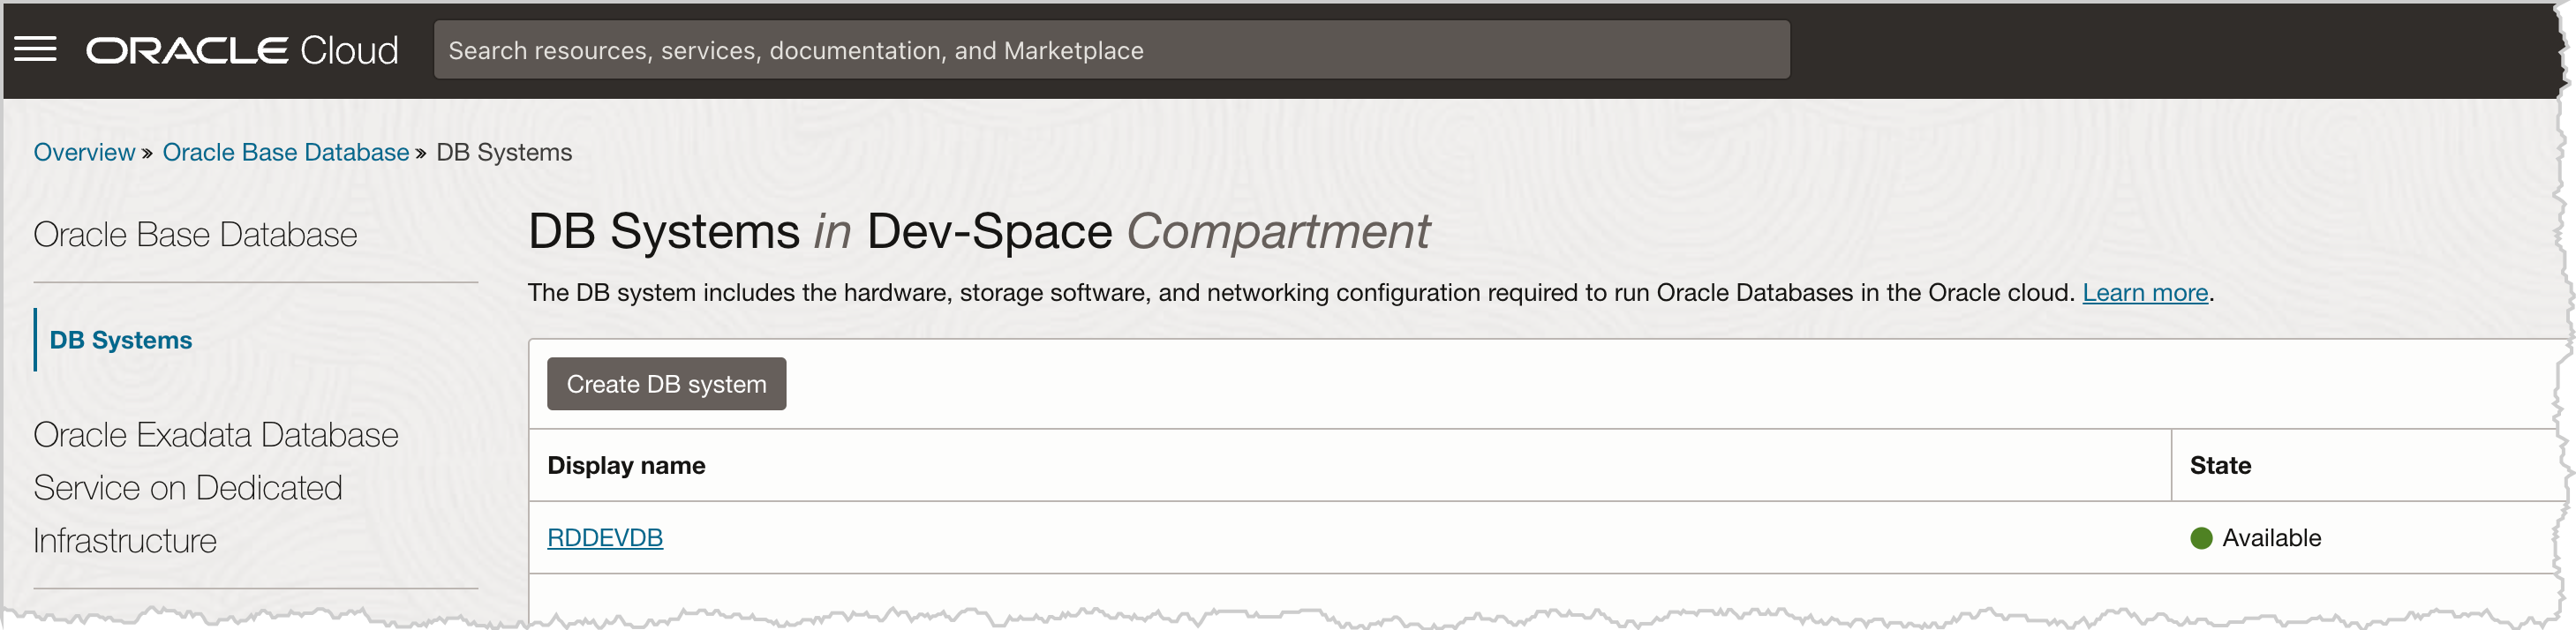This screenshot has width=2576, height=630.
Task: Click the Display name column header
Action: point(626,465)
